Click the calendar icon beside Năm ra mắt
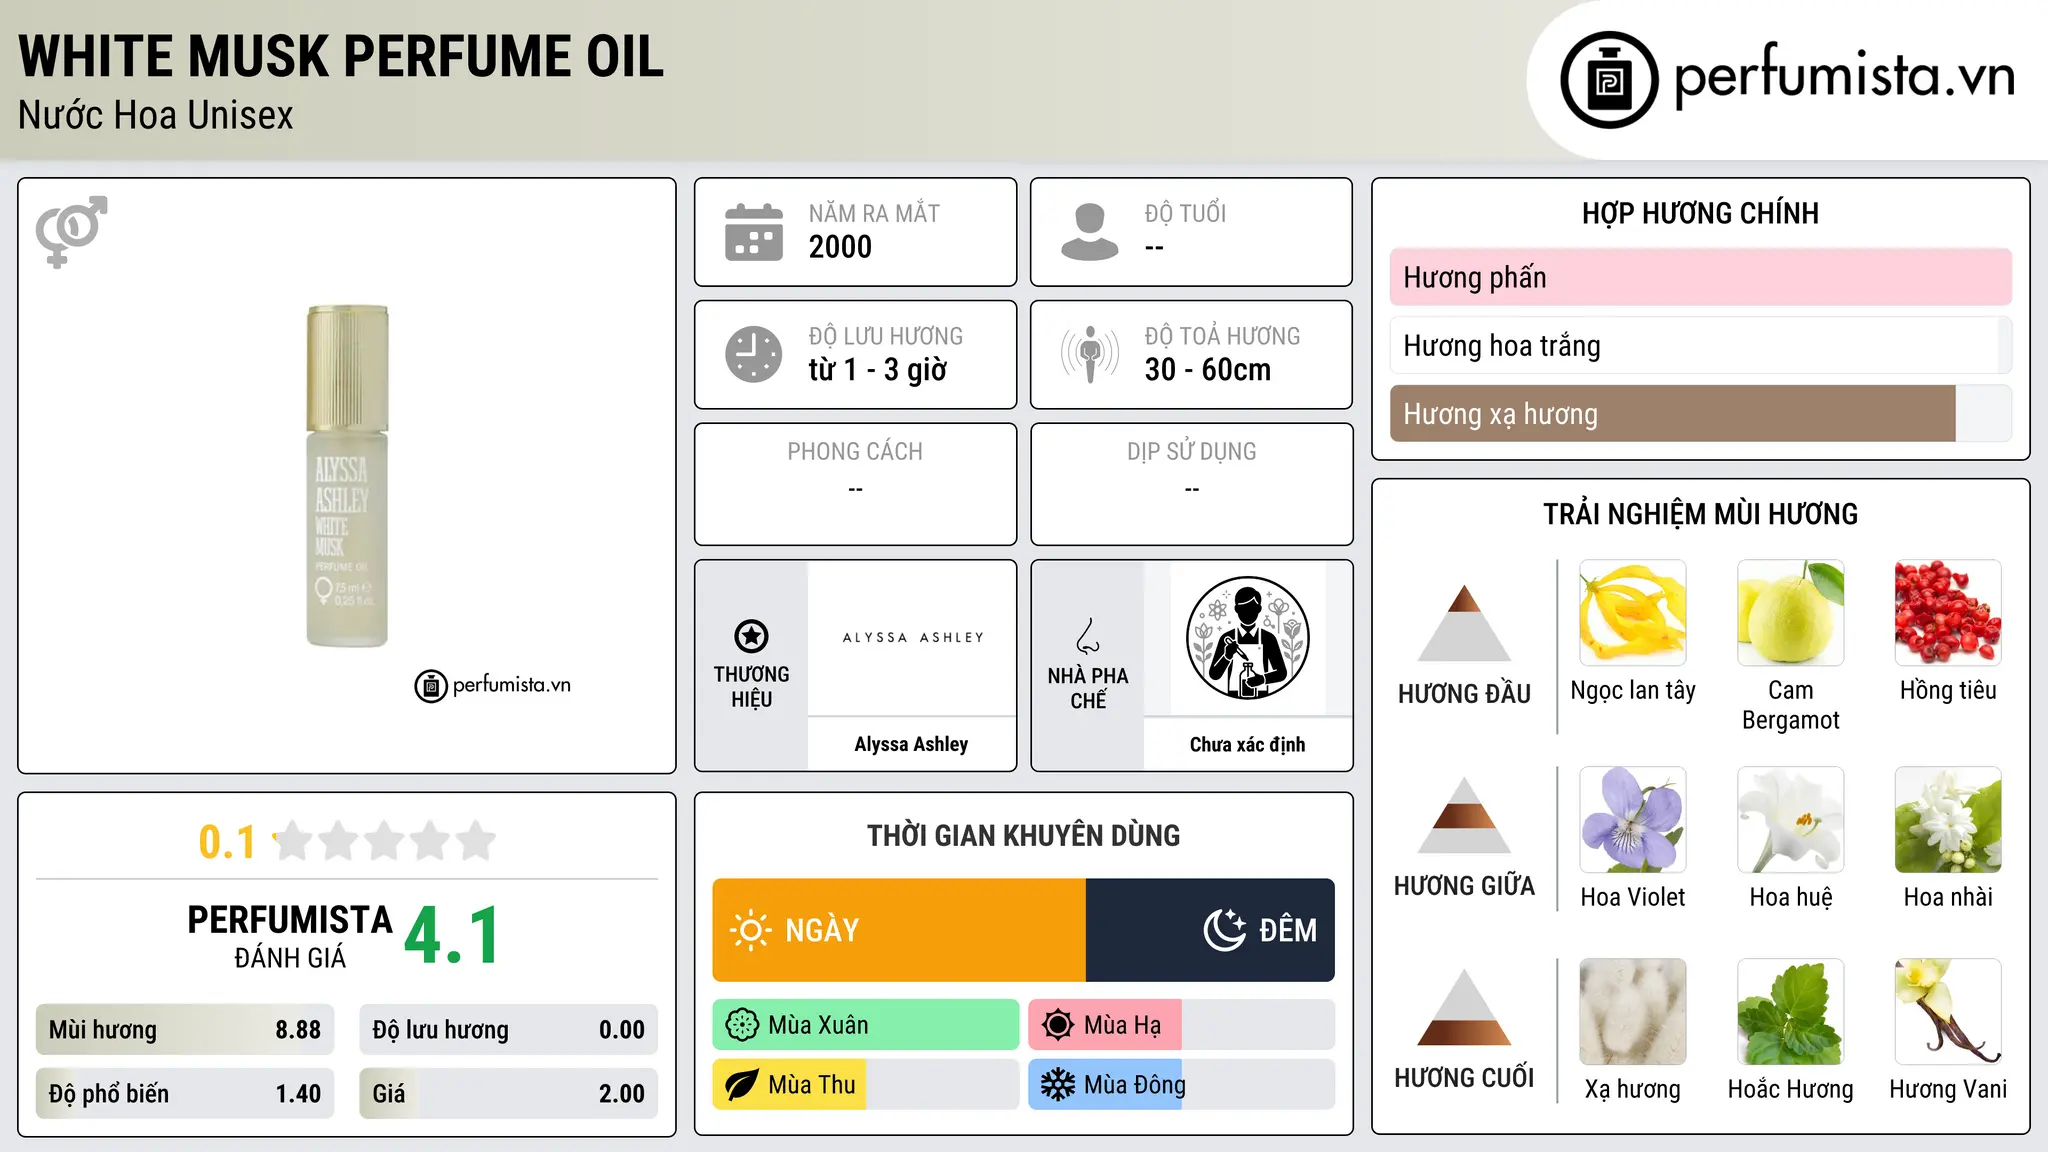The image size is (2048, 1152). tap(754, 232)
